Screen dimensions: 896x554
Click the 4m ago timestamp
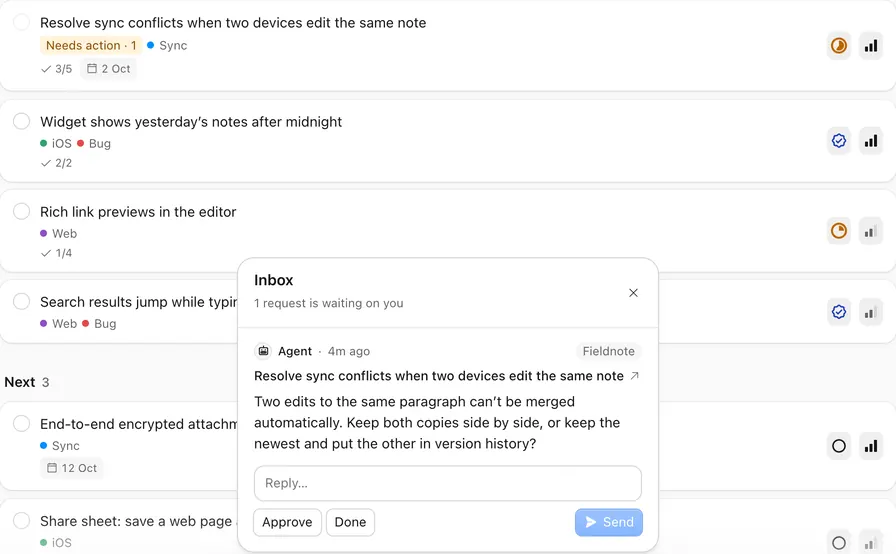349,351
